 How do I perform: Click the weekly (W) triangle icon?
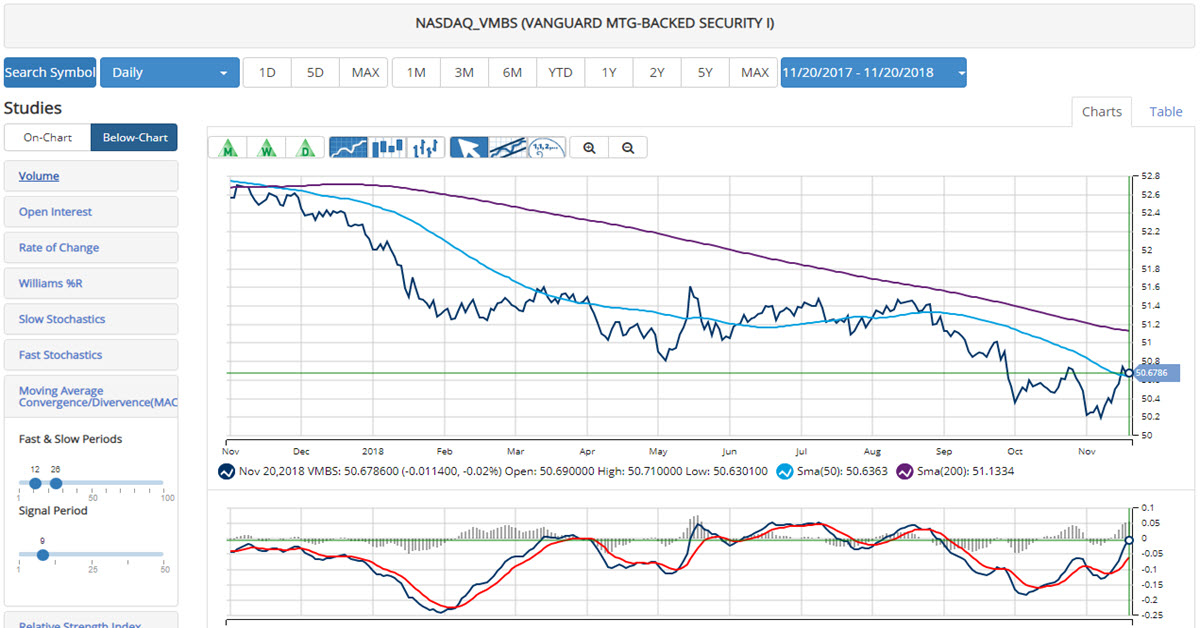(x=267, y=148)
